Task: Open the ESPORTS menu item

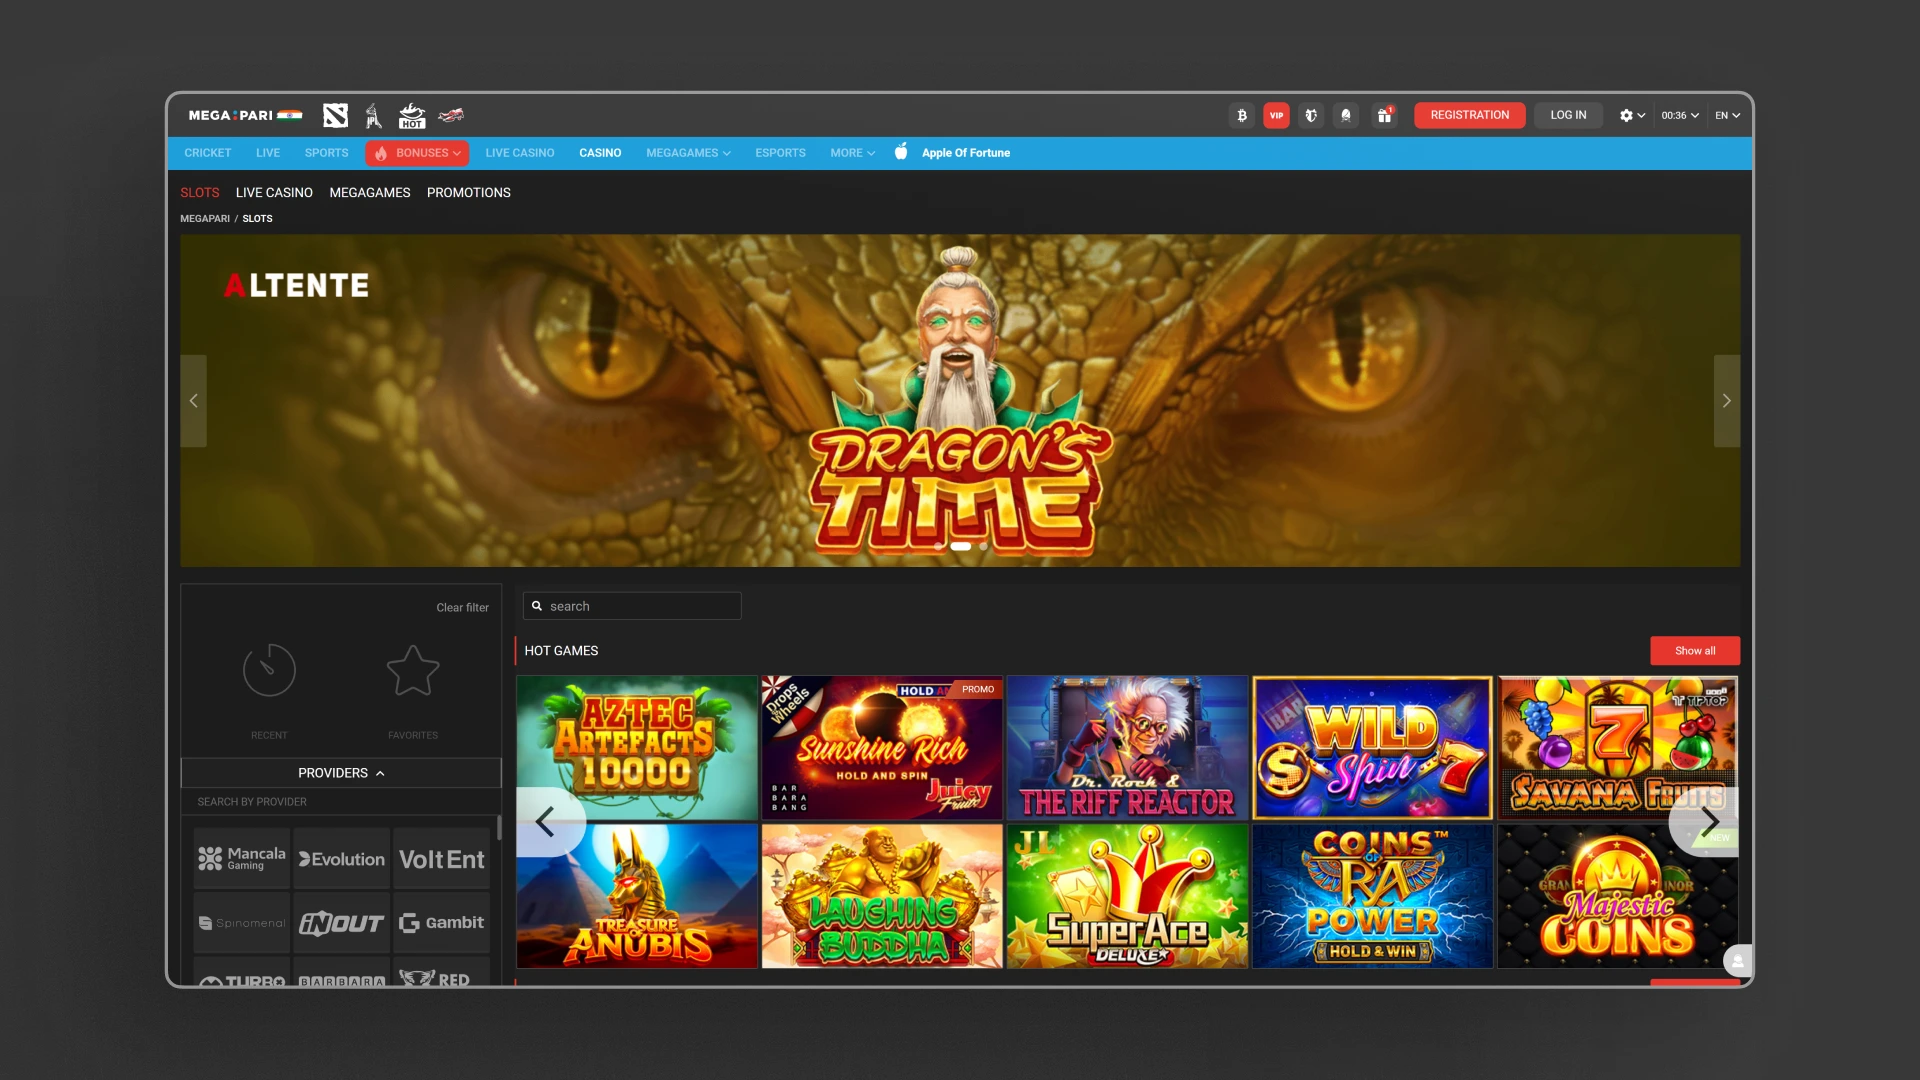Action: (x=780, y=153)
